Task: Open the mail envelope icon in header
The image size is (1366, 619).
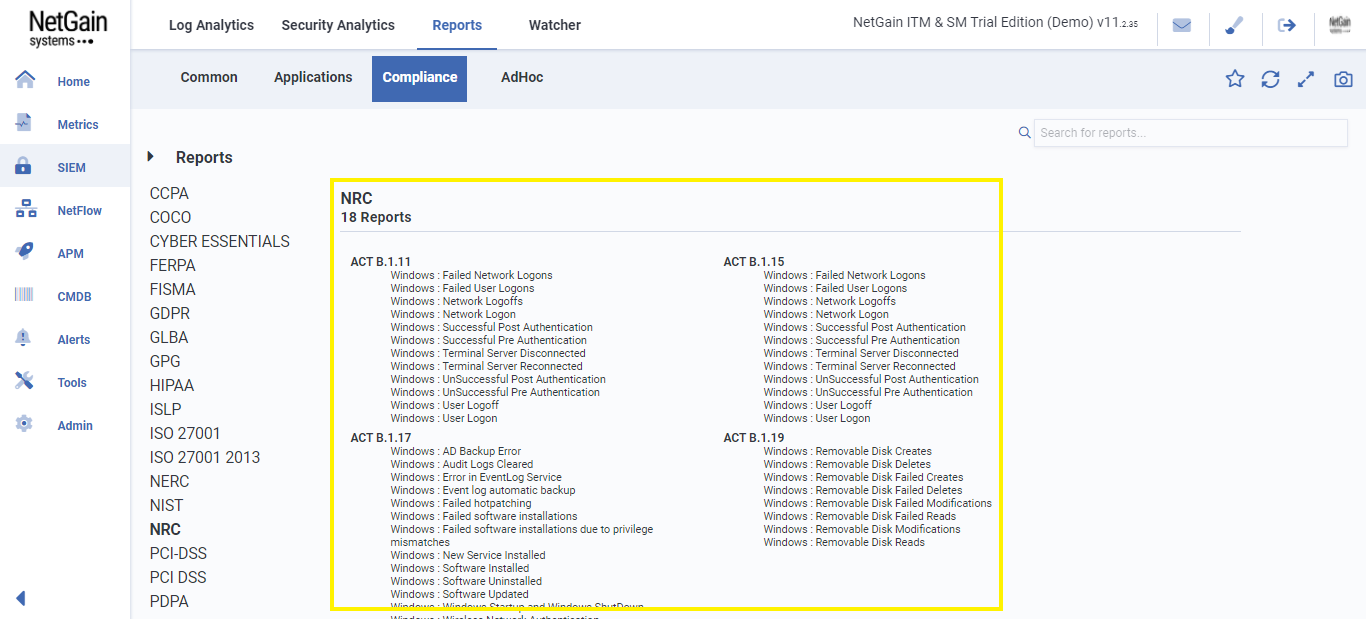Action: [1182, 25]
